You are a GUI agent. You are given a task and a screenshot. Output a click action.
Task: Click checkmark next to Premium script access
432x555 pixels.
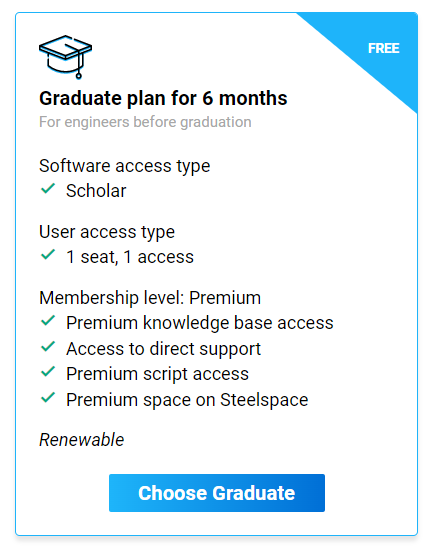[x=48, y=372]
